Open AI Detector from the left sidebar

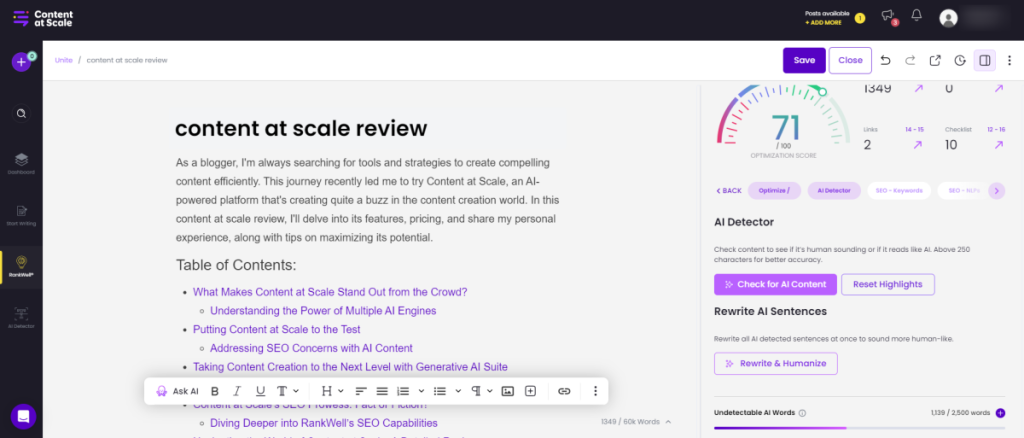coord(21,317)
